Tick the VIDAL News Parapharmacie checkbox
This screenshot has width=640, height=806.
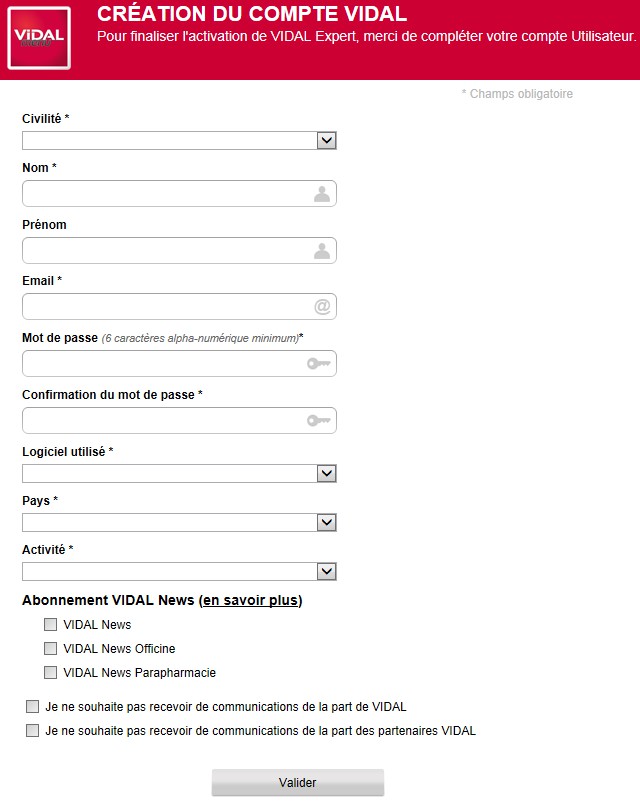51,673
